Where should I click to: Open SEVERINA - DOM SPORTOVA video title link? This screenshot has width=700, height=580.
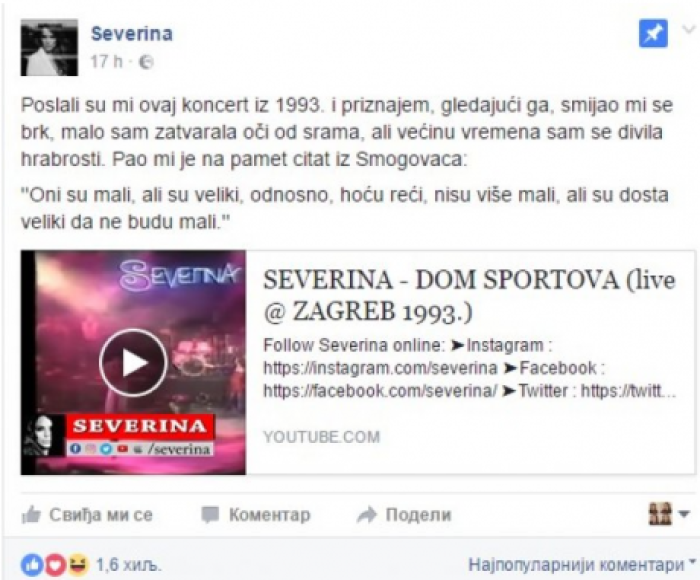click(469, 296)
